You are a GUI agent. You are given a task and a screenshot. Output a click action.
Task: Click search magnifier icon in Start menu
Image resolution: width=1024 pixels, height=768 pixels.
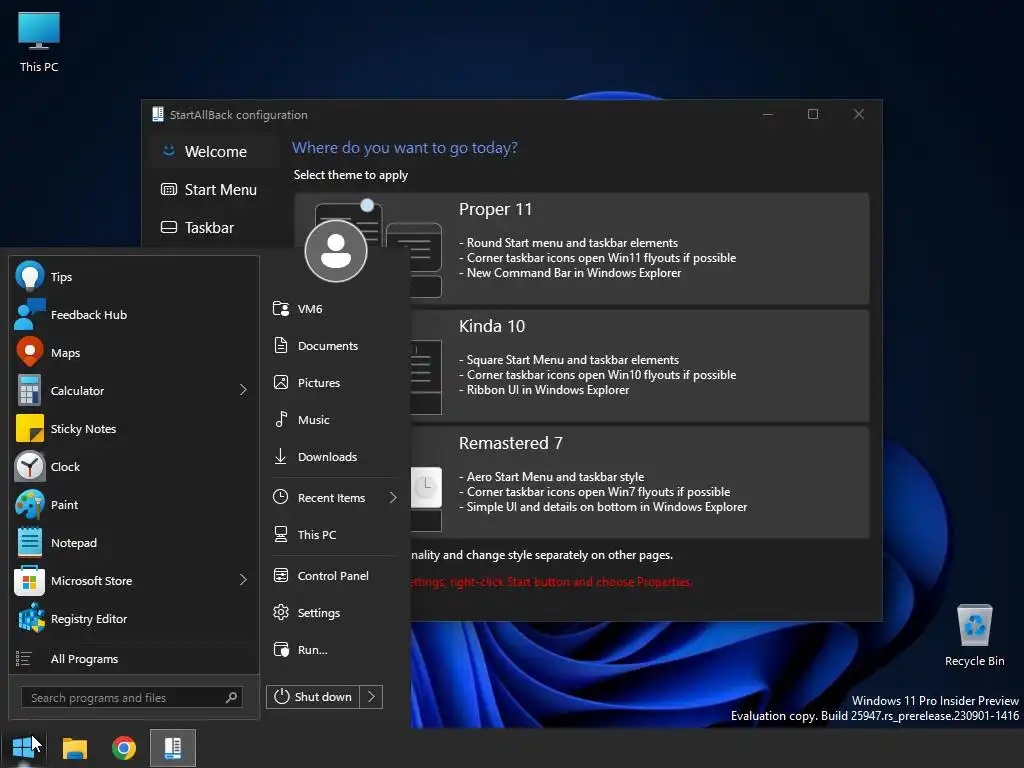[231, 697]
